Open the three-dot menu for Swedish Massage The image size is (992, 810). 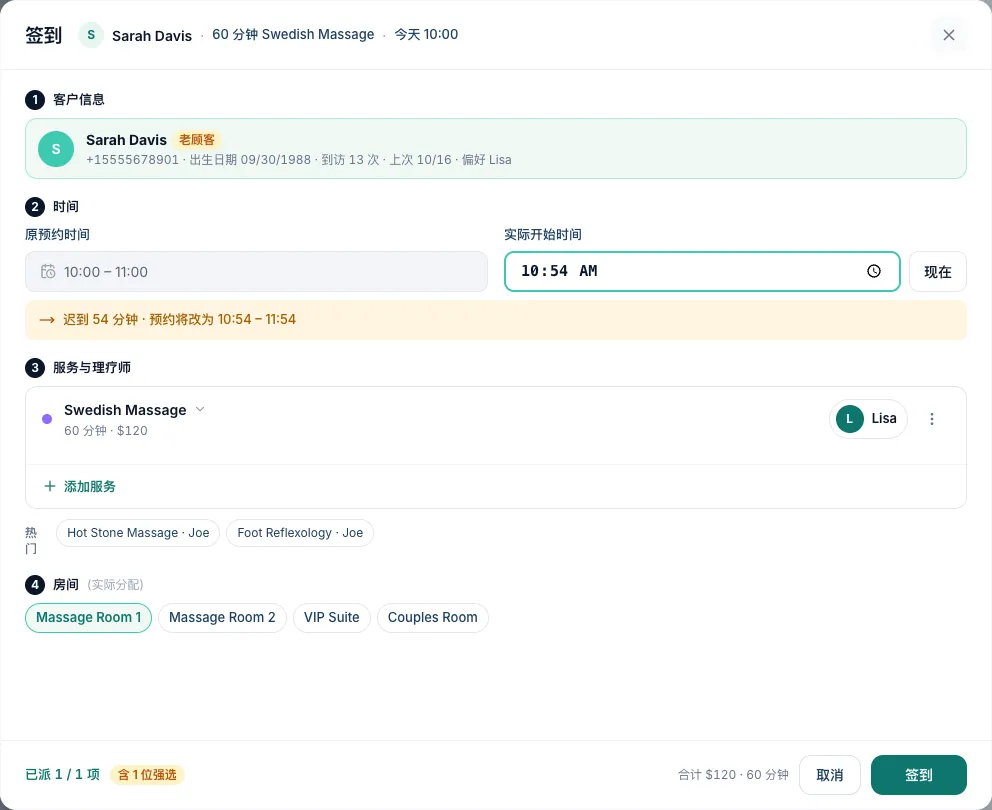(931, 419)
